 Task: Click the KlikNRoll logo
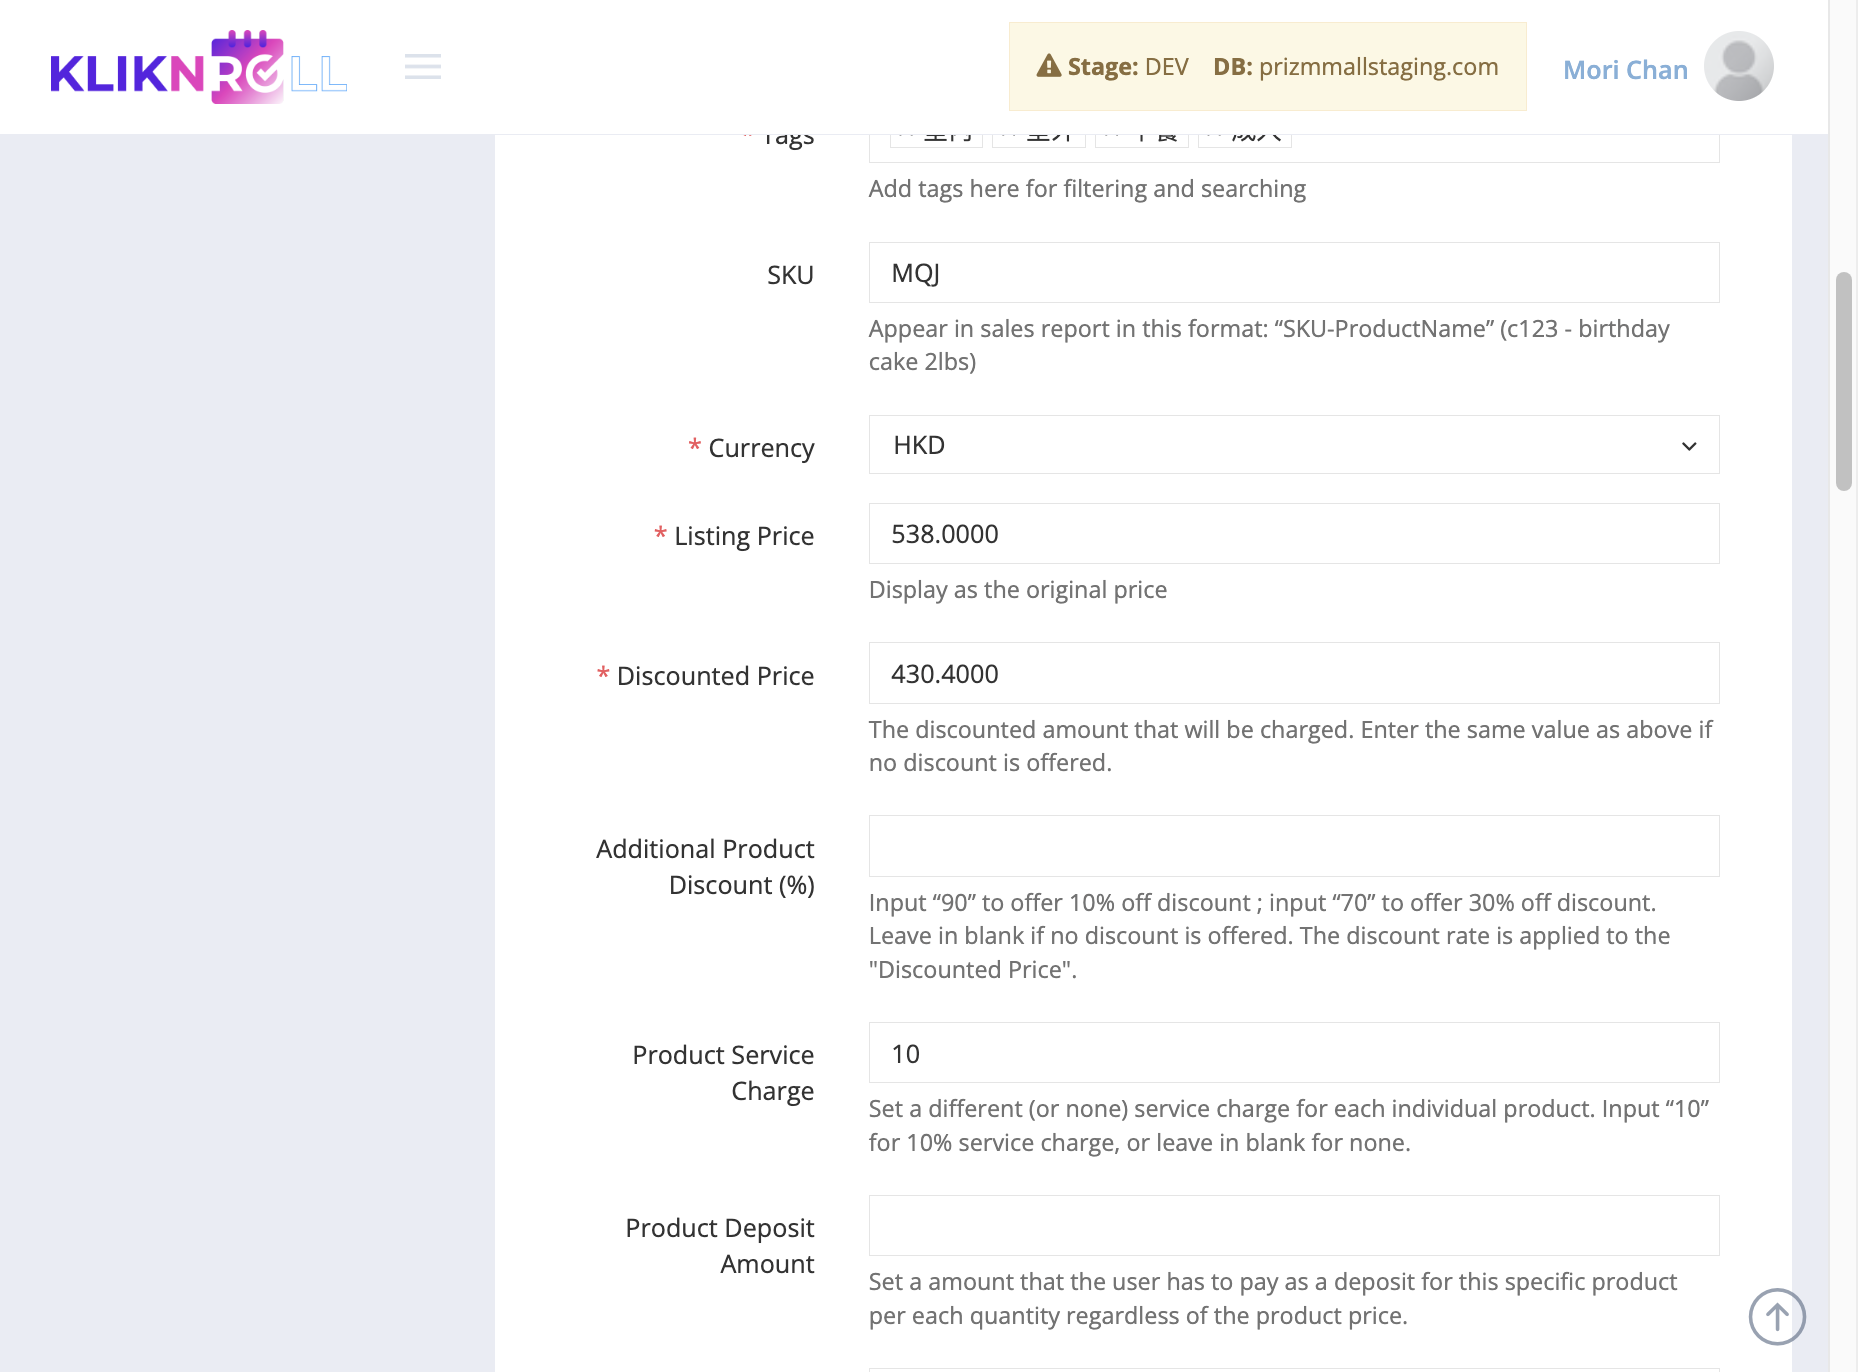pyautogui.click(x=198, y=67)
